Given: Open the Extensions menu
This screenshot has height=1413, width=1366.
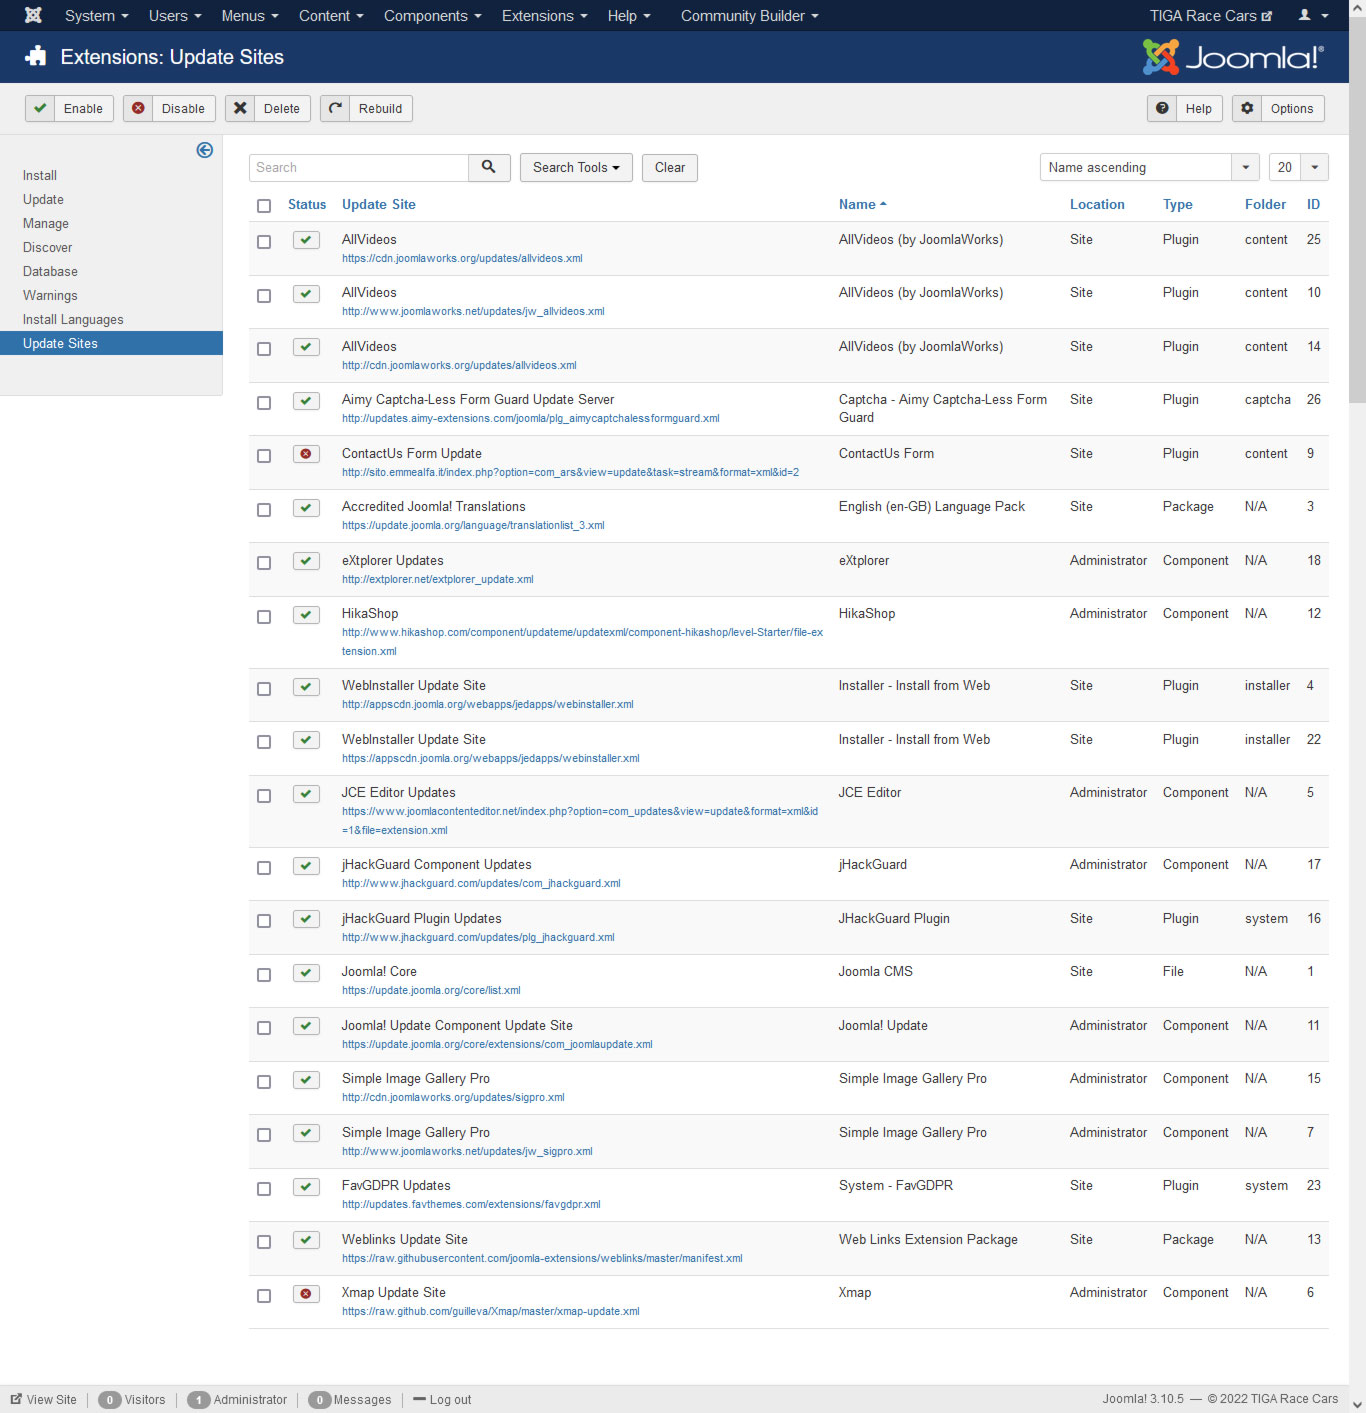Looking at the screenshot, I should point(545,15).
